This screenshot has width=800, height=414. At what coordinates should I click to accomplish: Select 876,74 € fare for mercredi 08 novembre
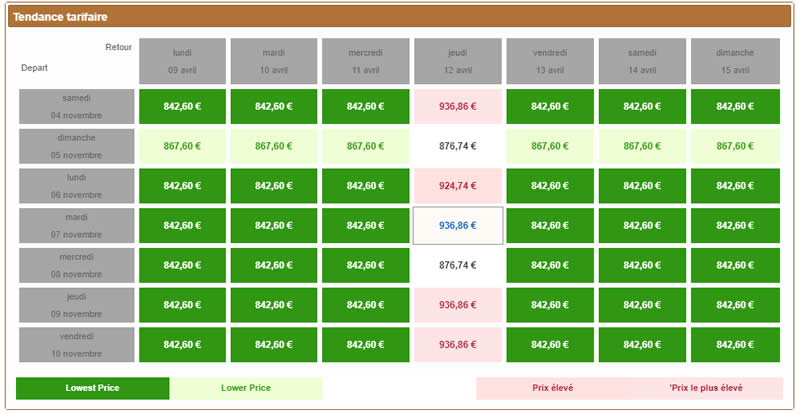point(458,265)
